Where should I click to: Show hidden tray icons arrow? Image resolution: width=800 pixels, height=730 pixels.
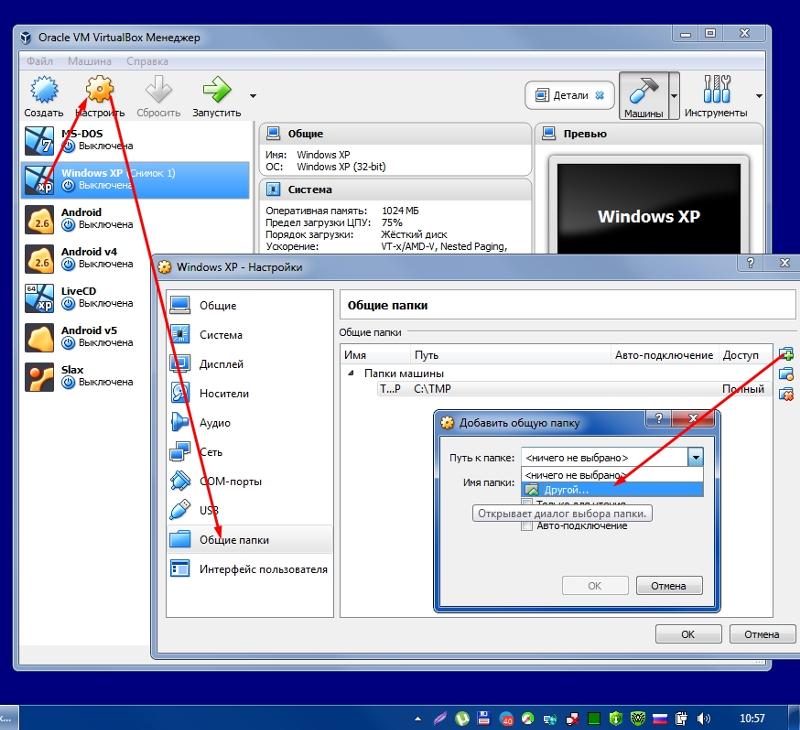418,719
